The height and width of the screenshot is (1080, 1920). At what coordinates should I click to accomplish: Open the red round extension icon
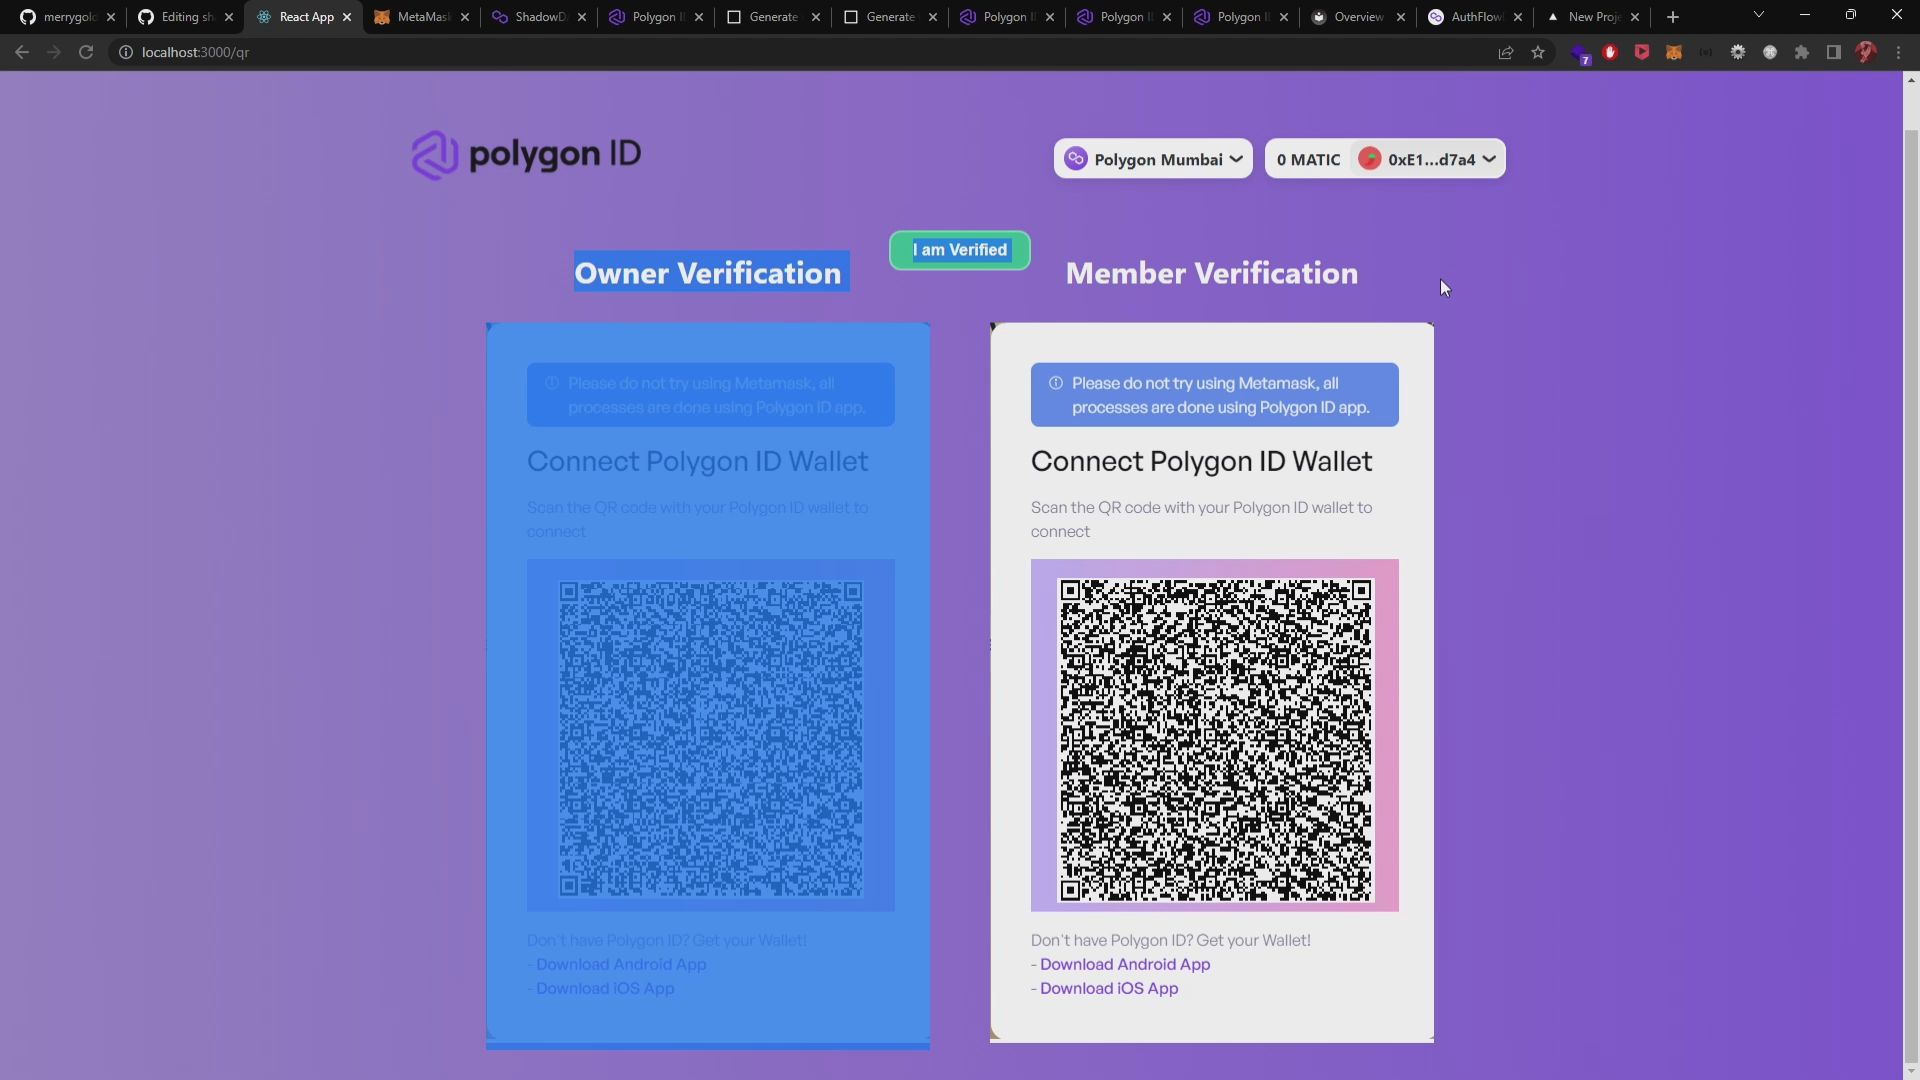pos(1610,52)
